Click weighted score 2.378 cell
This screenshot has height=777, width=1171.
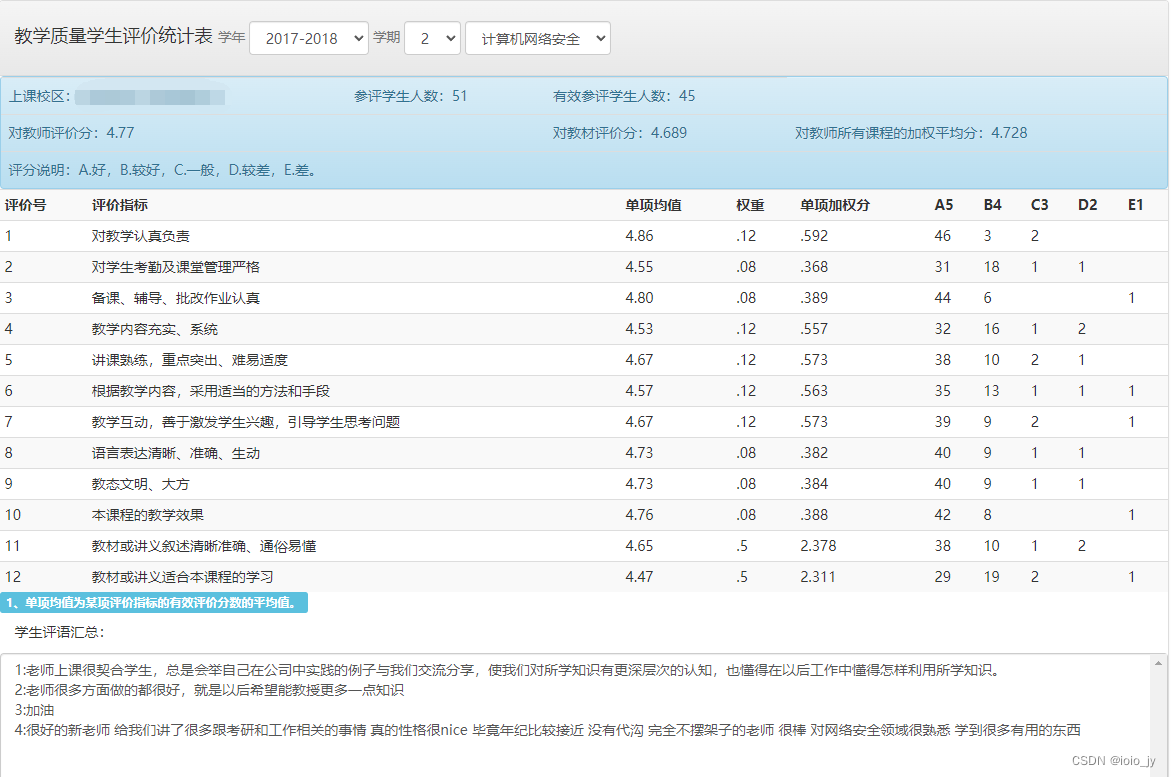pos(819,546)
